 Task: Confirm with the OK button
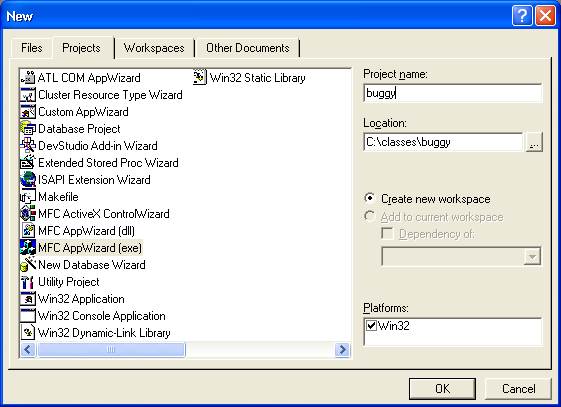point(442,389)
